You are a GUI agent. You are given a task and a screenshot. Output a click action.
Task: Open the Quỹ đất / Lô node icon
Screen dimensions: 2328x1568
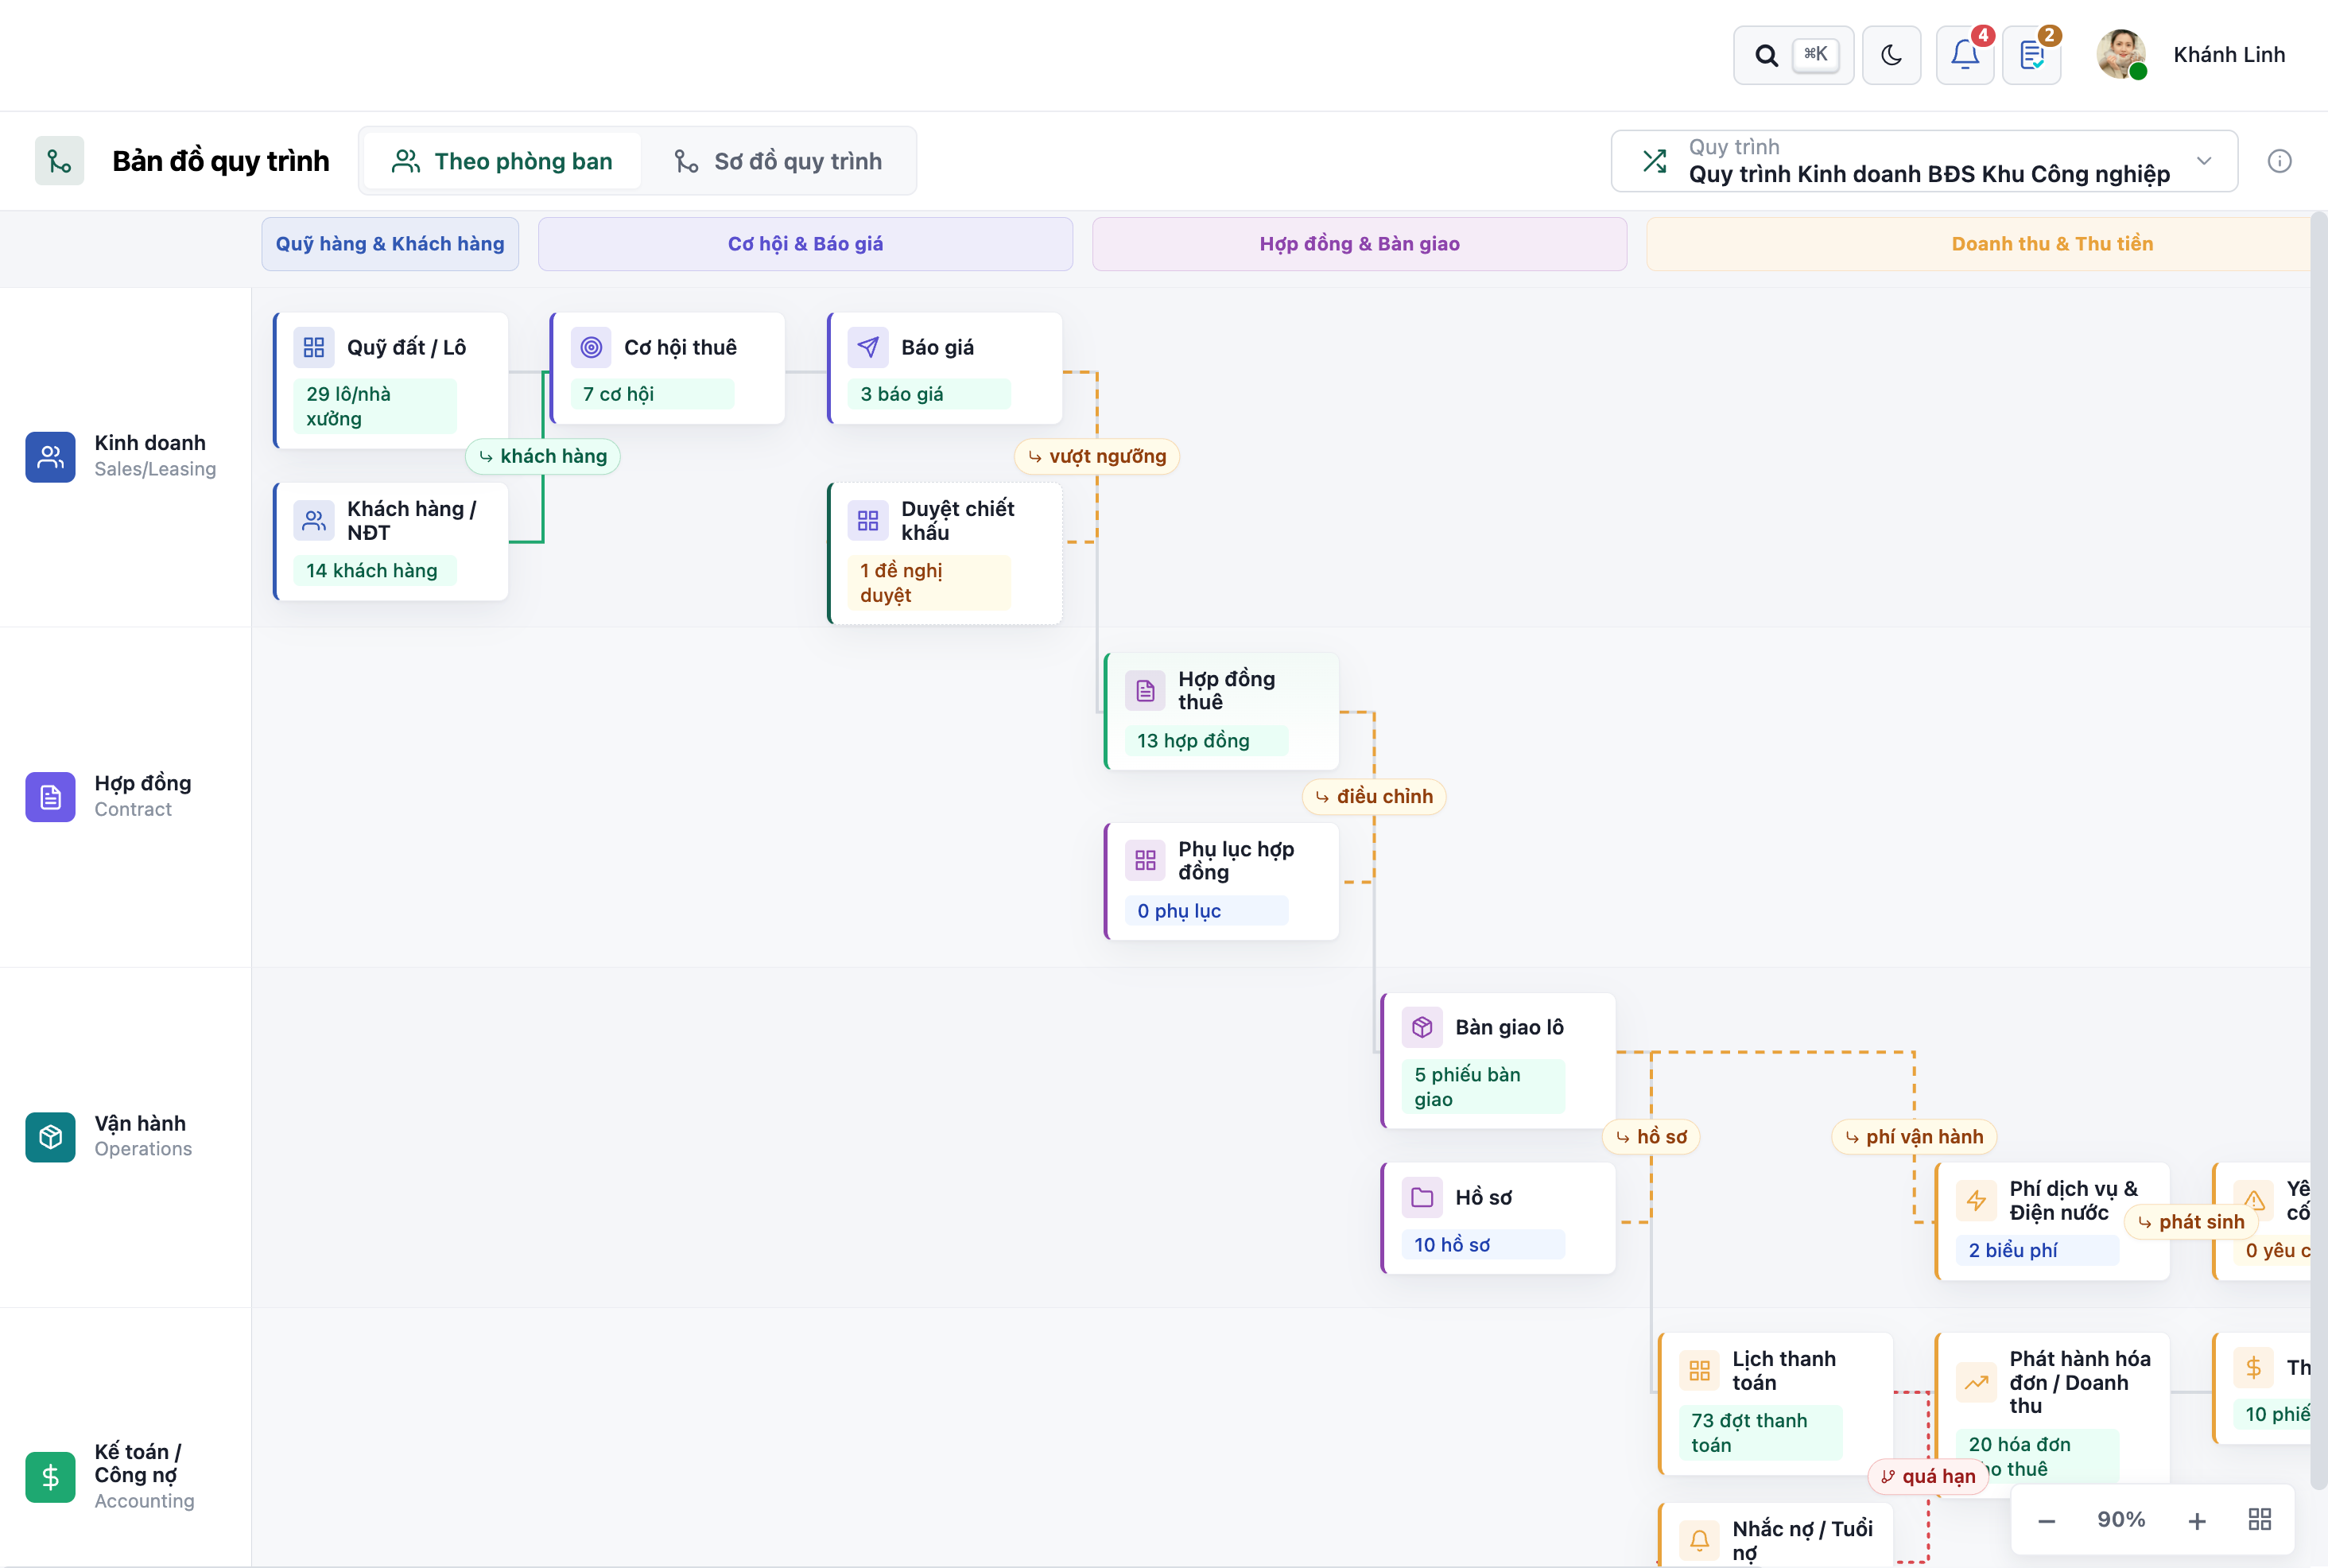(314, 347)
